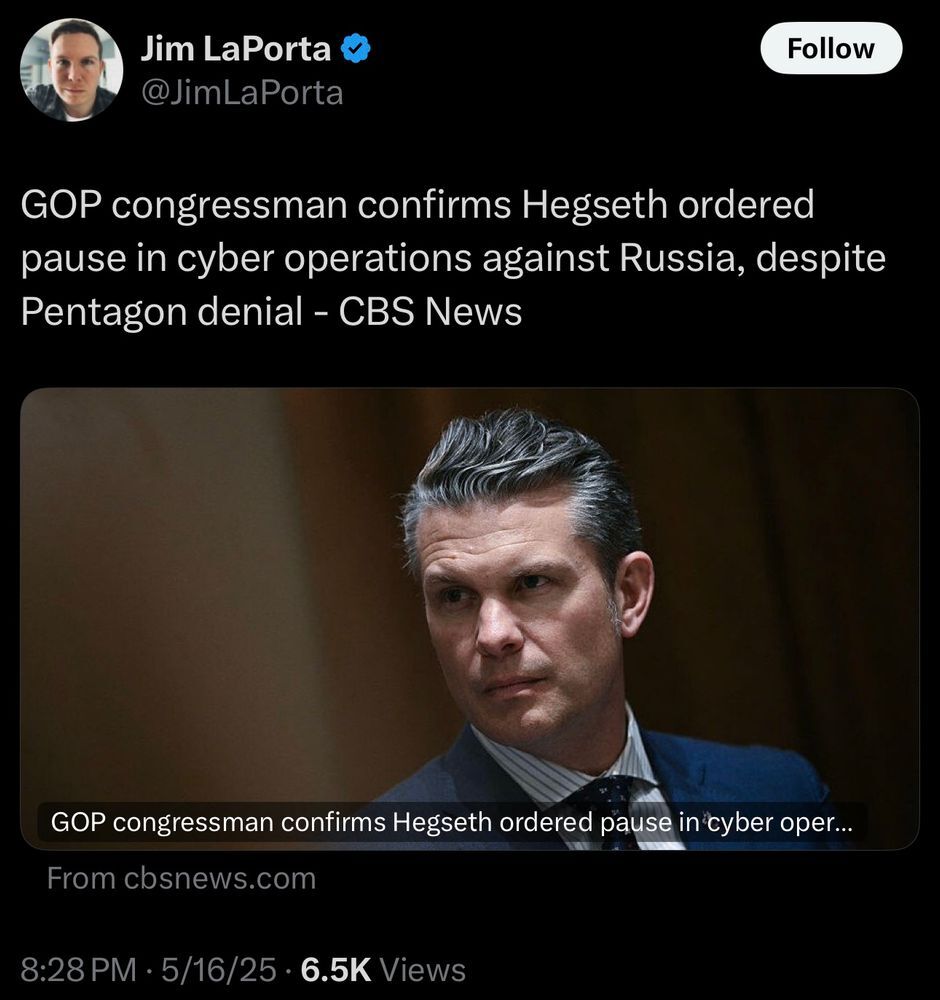
Task: Click the blue verified badge
Action: pos(355,49)
